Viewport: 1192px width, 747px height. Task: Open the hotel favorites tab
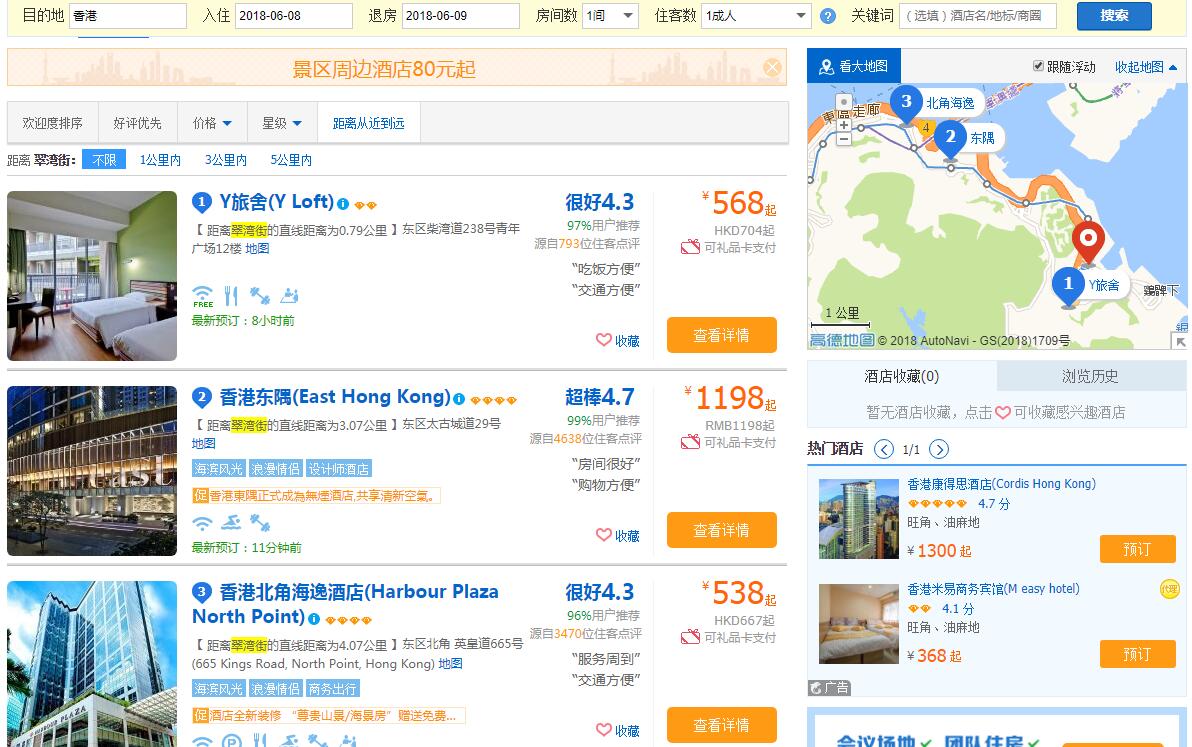(902, 375)
